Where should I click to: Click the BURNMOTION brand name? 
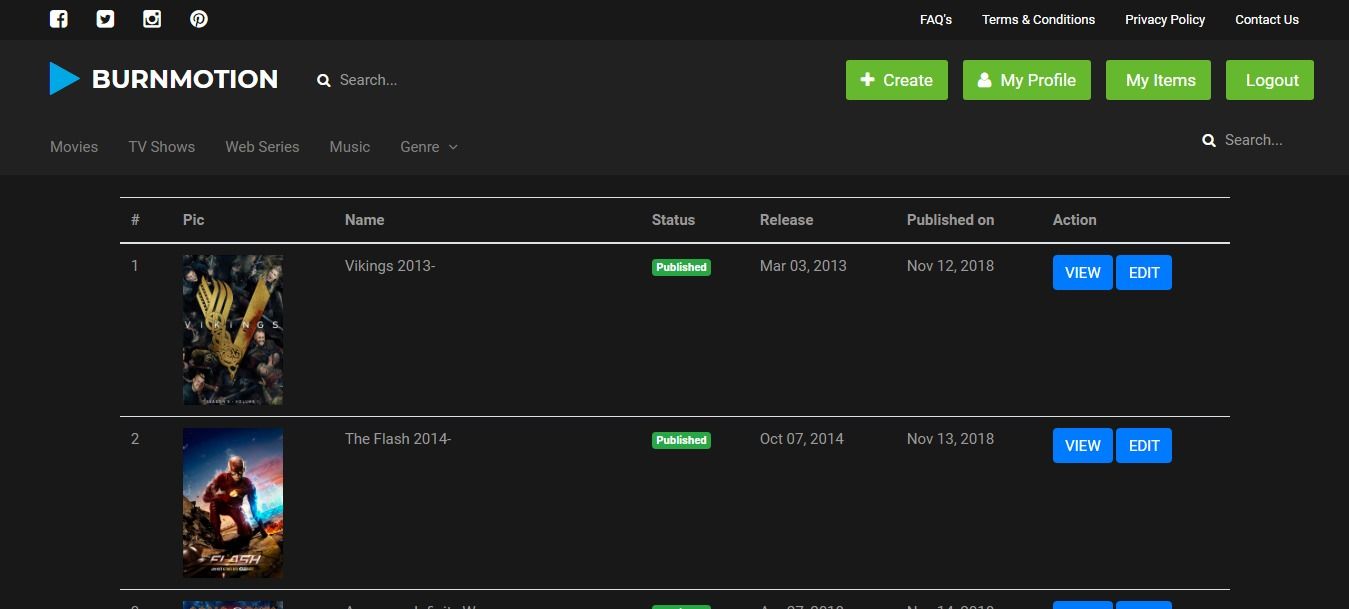pyautogui.click(x=185, y=79)
